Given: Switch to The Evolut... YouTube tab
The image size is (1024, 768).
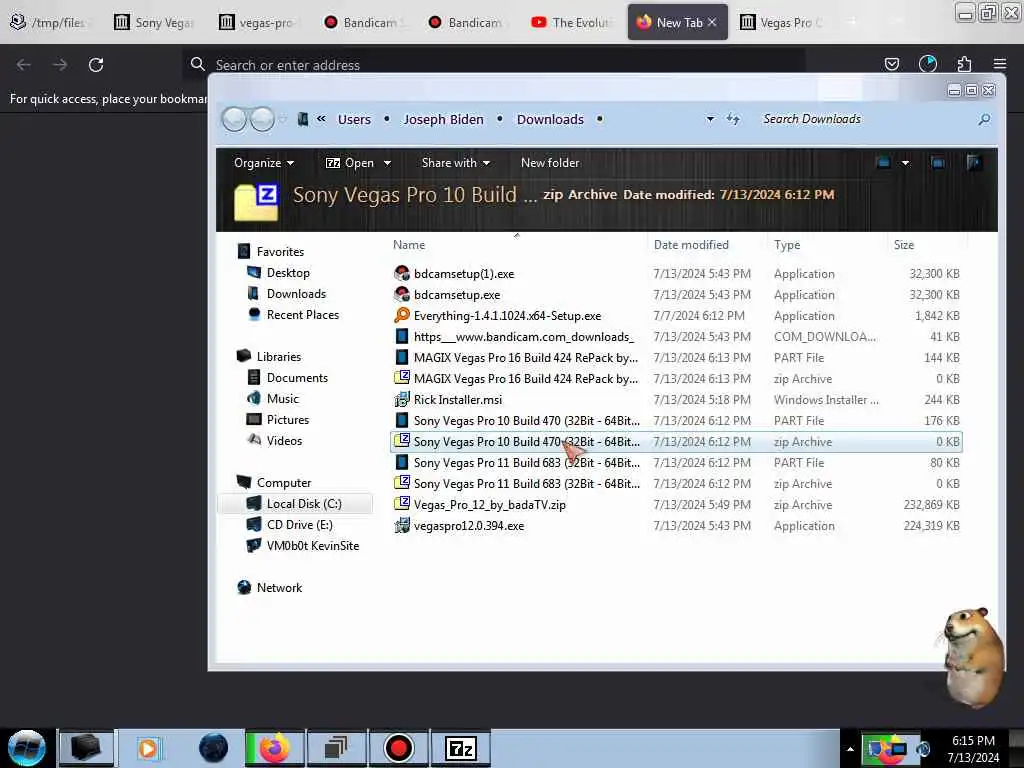Looking at the screenshot, I should 573,22.
